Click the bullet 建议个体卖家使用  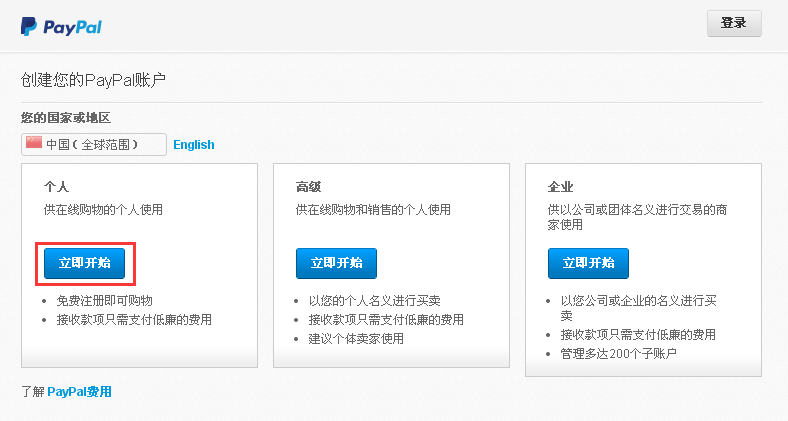point(356,339)
